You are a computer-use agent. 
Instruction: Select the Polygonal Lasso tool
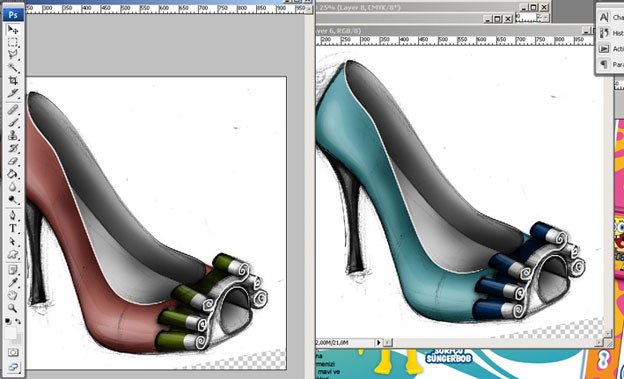point(13,55)
